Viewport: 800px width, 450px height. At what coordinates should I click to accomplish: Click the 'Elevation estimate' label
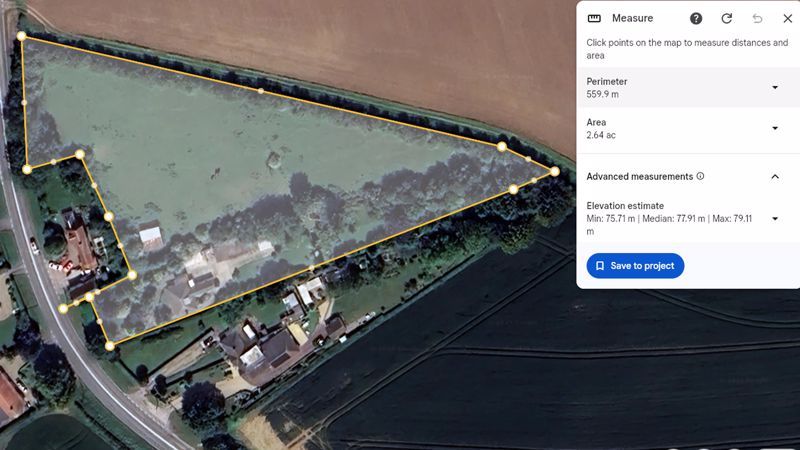click(625, 206)
